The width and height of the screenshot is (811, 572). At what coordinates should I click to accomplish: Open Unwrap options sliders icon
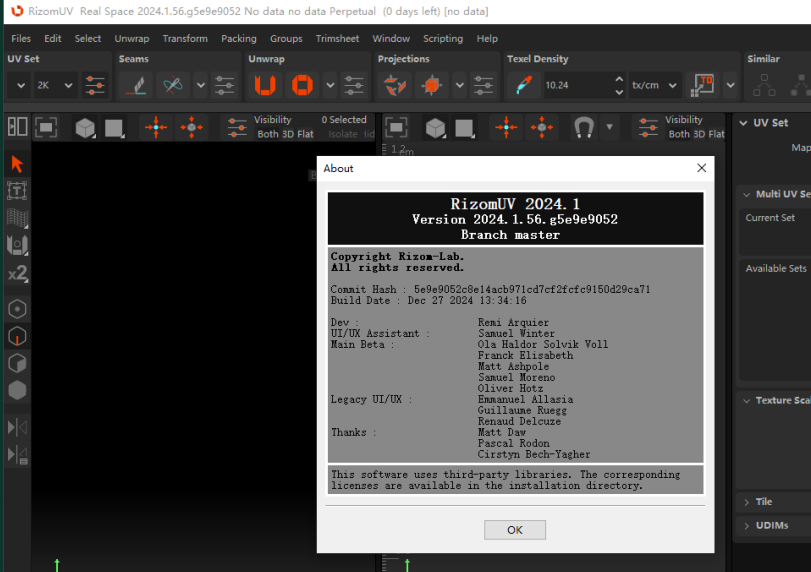coord(354,85)
